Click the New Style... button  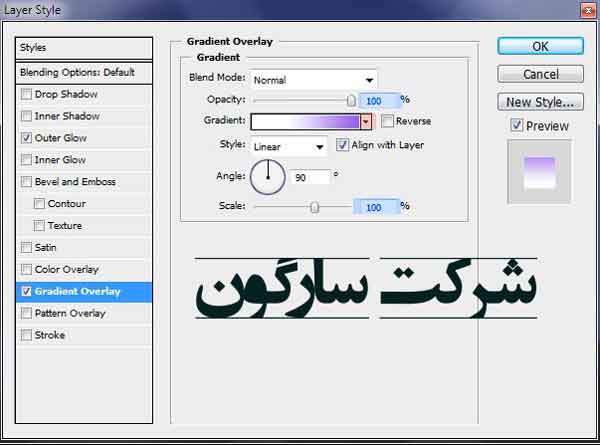pos(540,102)
